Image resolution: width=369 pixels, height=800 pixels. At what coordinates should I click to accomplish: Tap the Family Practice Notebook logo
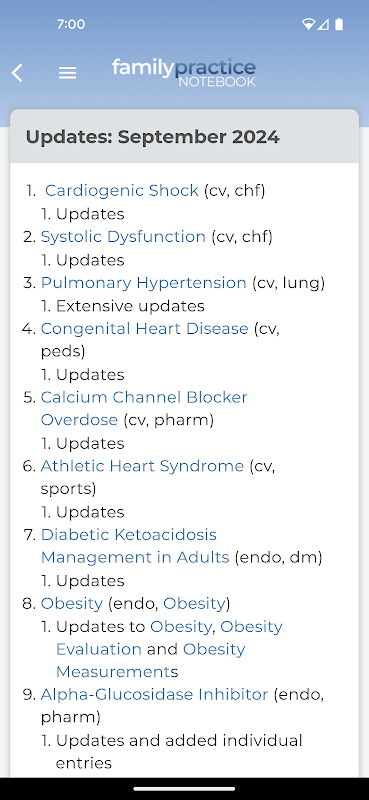(184, 73)
